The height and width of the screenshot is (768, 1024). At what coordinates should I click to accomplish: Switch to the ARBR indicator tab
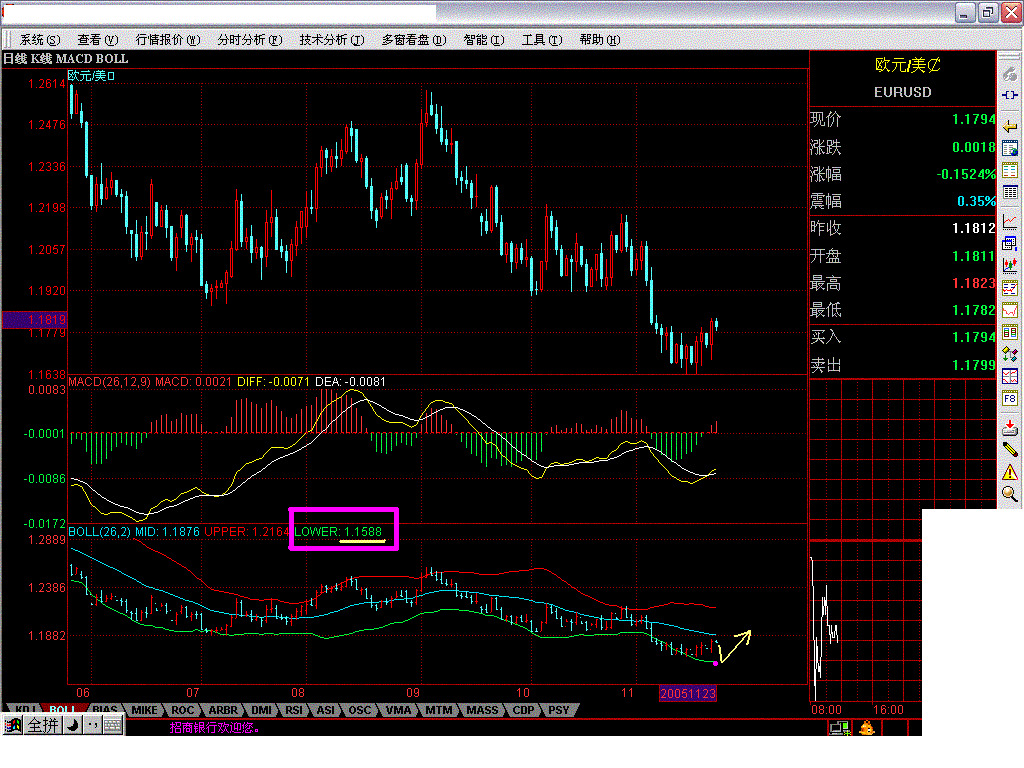click(223, 710)
